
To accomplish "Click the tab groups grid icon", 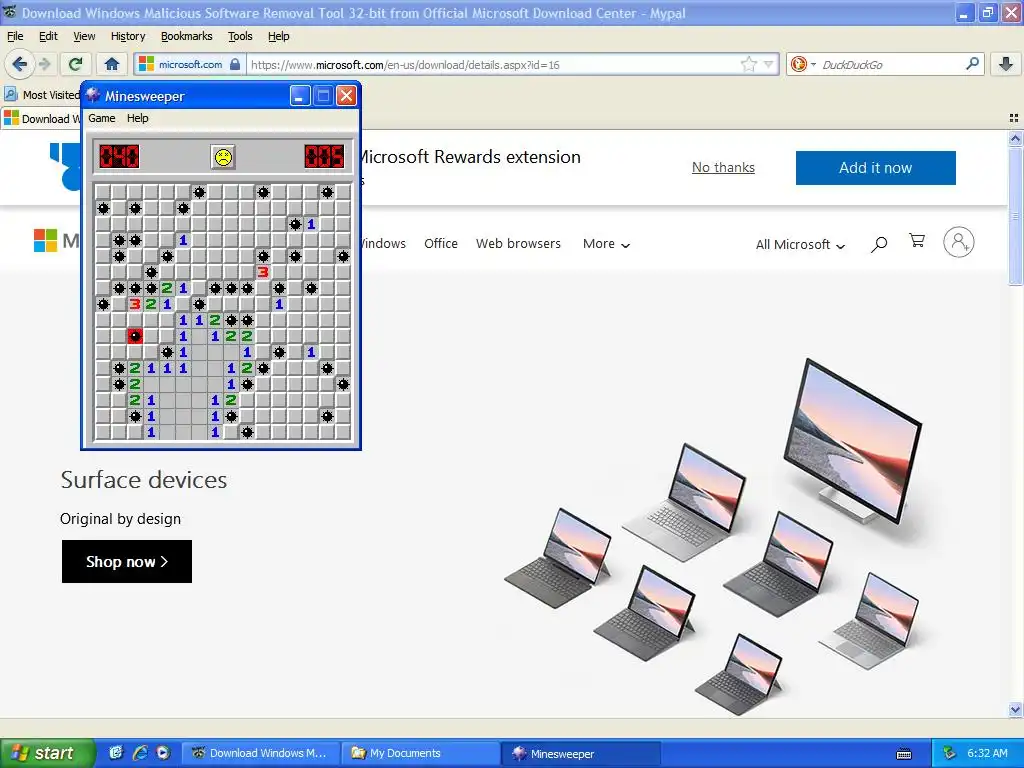I will (1014, 118).
